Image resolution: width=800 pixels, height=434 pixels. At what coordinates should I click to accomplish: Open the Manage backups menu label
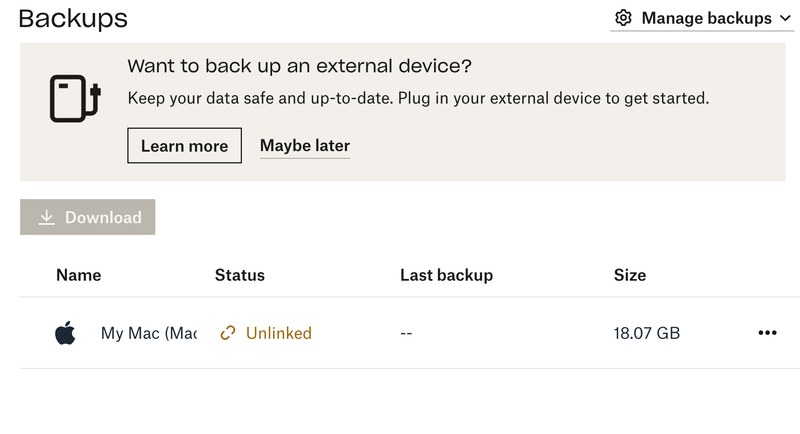pyautogui.click(x=706, y=18)
